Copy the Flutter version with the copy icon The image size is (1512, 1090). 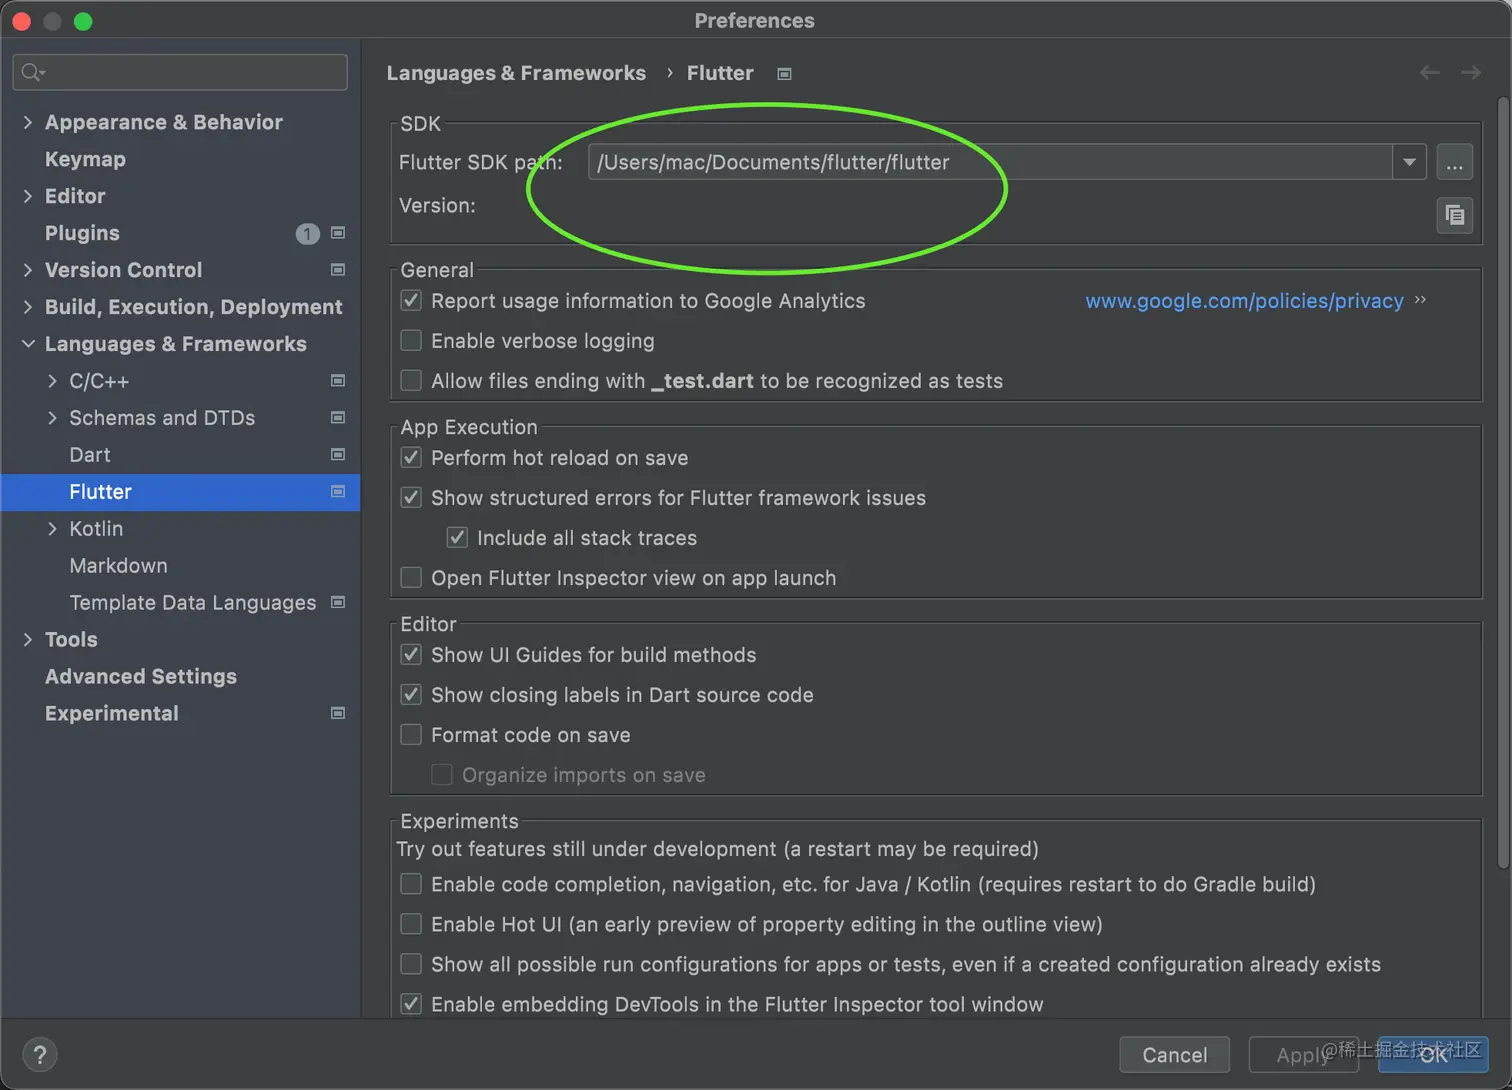[1455, 215]
